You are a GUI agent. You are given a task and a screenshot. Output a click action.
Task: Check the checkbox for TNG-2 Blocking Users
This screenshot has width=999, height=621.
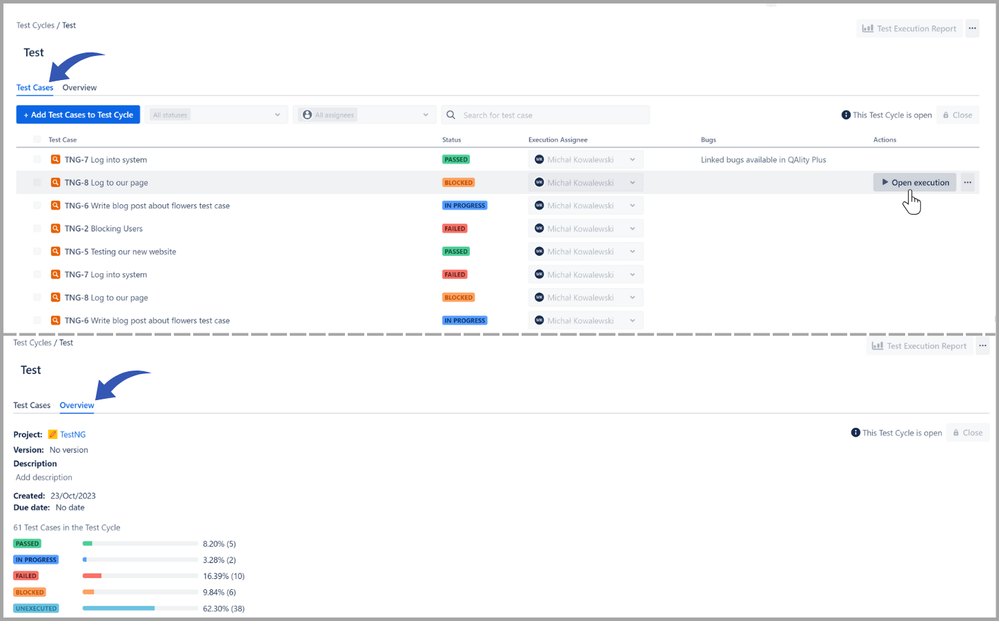pyautogui.click(x=37, y=228)
